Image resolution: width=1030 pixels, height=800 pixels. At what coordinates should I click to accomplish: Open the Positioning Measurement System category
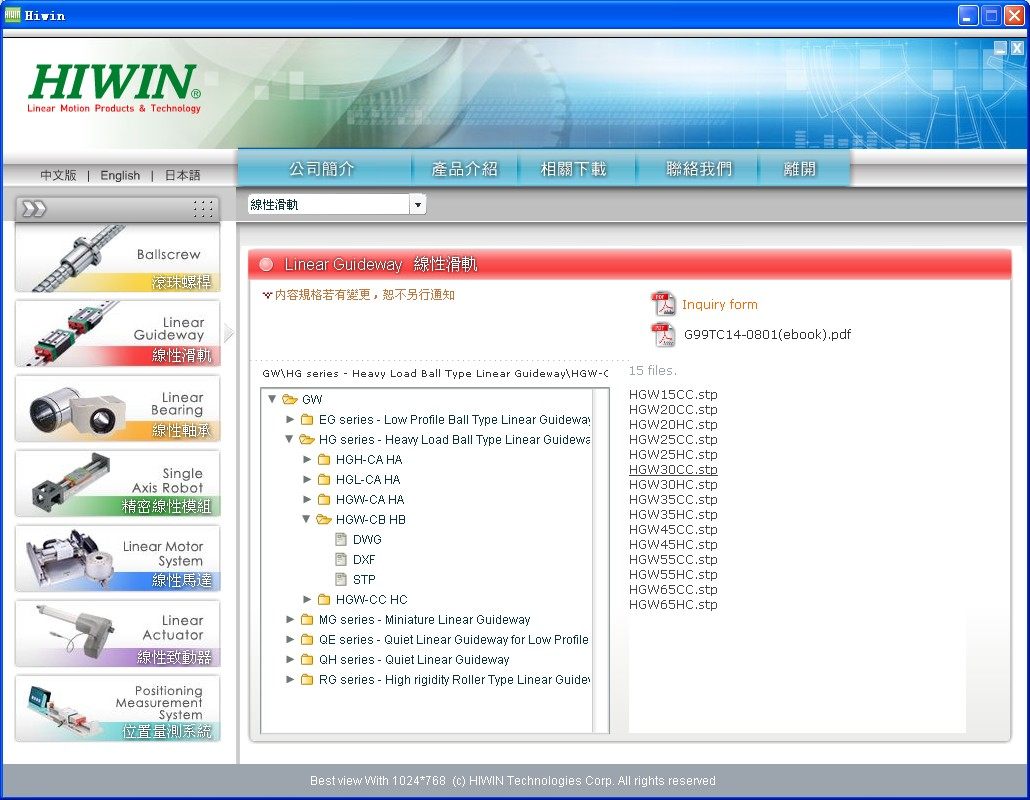click(x=118, y=709)
